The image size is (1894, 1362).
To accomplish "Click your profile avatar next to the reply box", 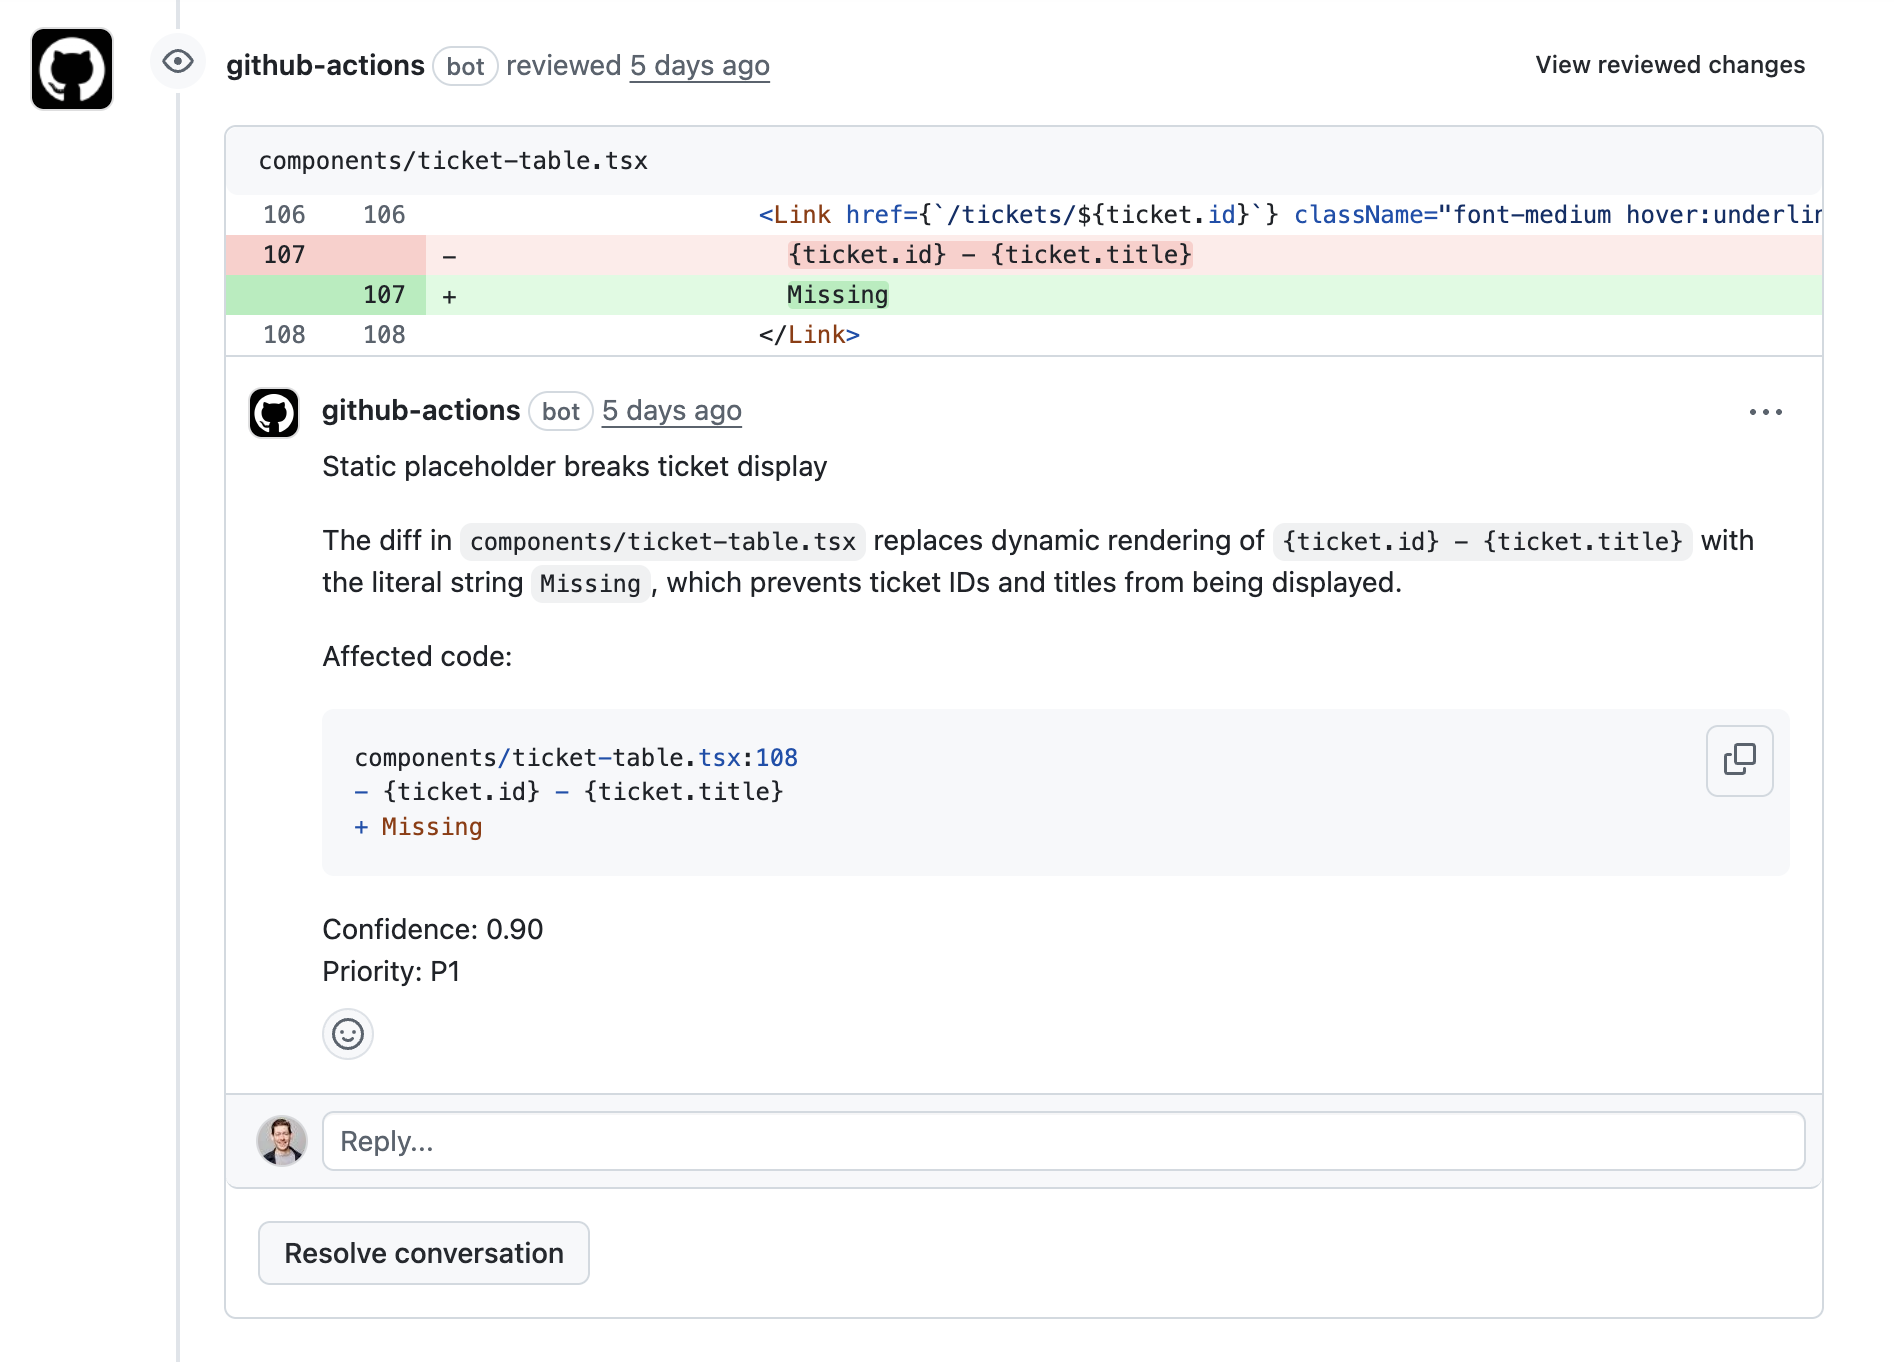I will [x=282, y=1140].
